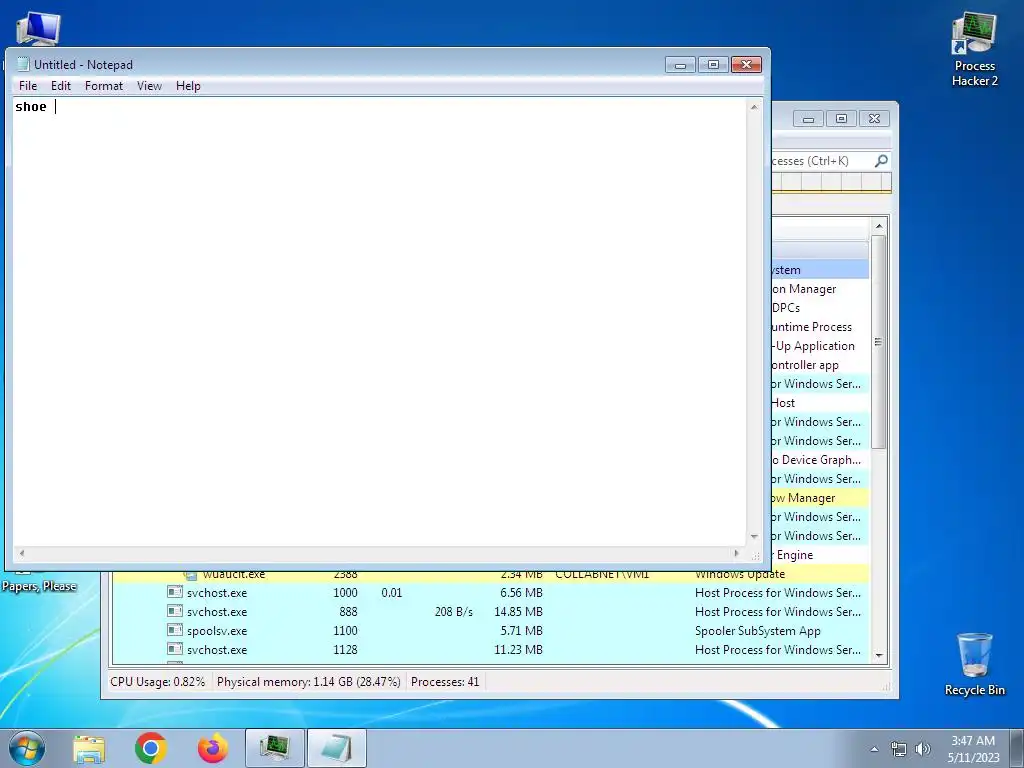Click the 'o Device Graph...' description row
This screenshot has height=768, width=1024.
(x=820, y=460)
